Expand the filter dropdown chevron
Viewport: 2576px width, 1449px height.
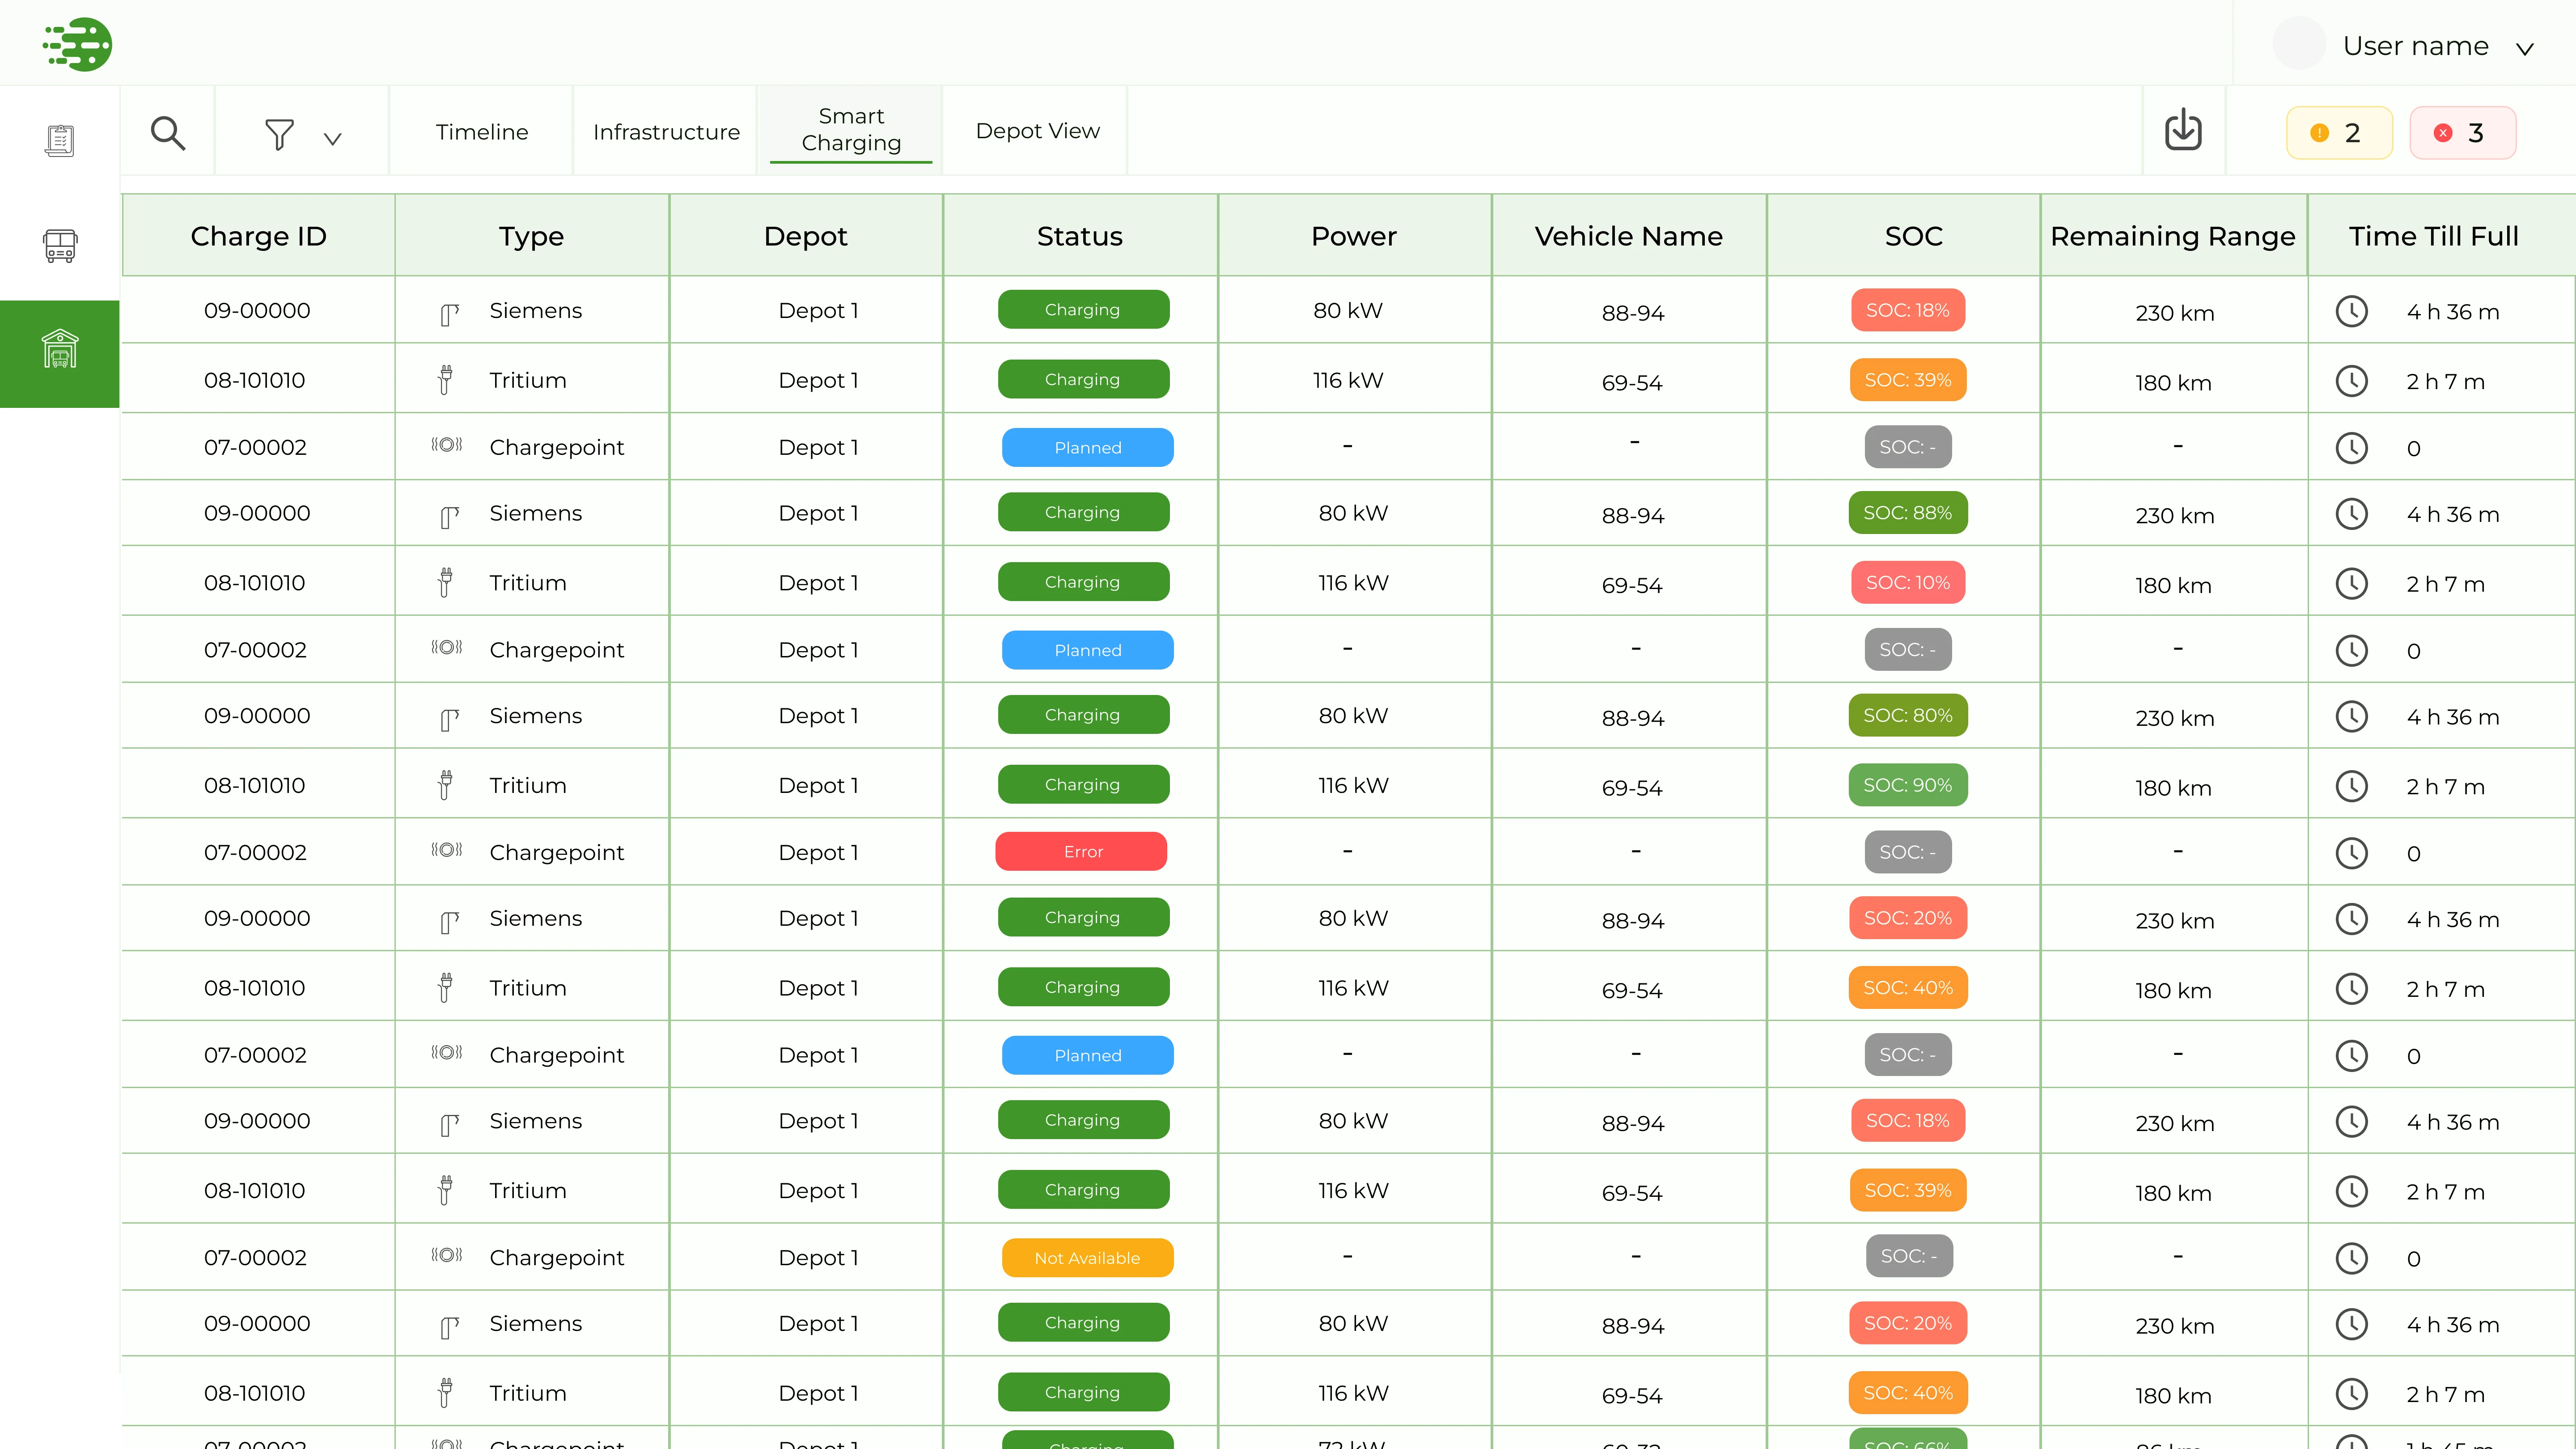click(x=333, y=139)
